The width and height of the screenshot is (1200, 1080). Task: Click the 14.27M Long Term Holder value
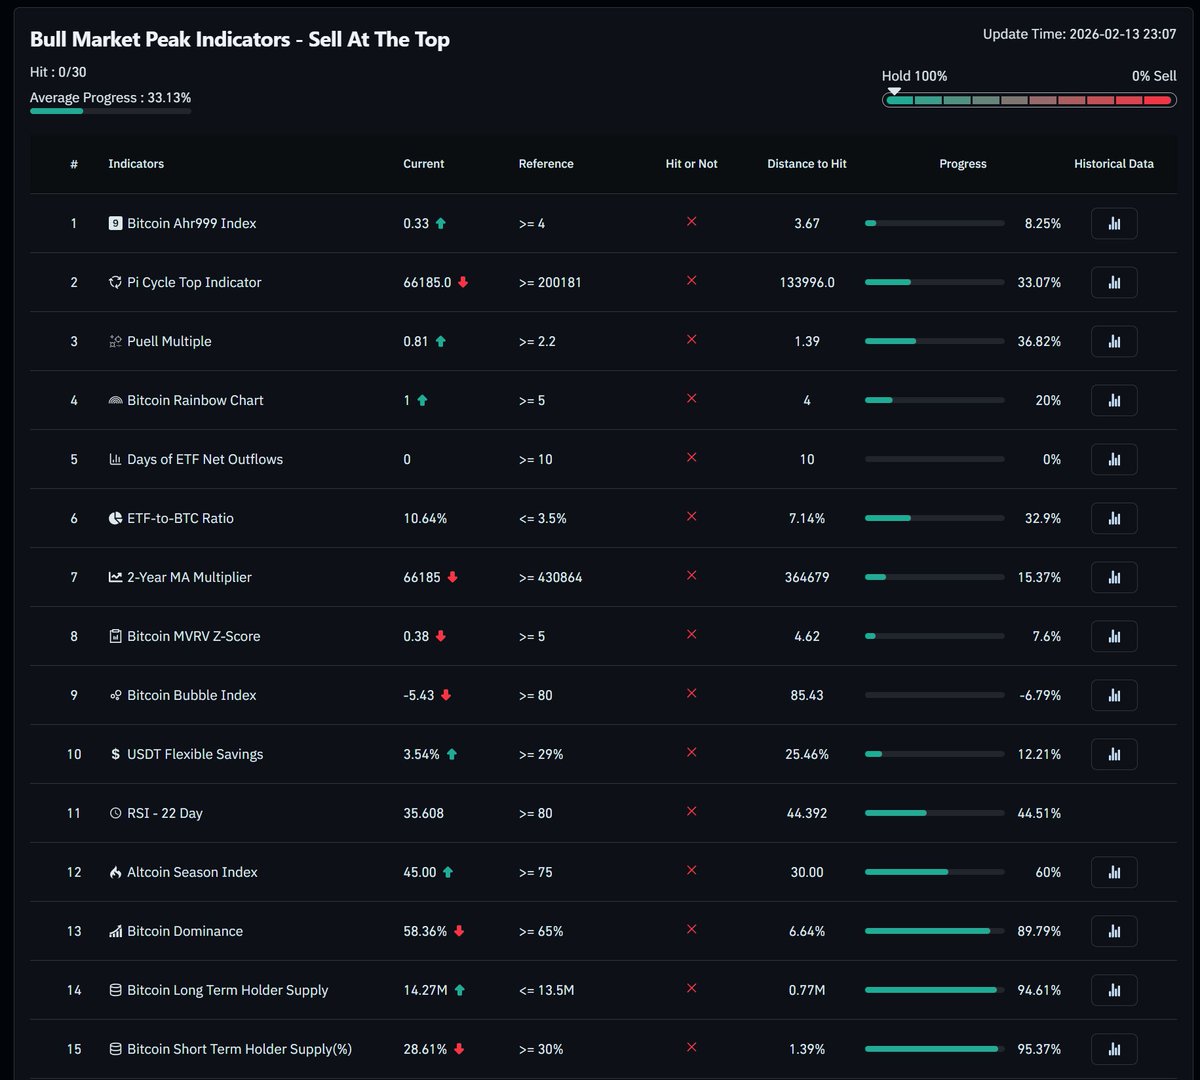[x=425, y=990]
